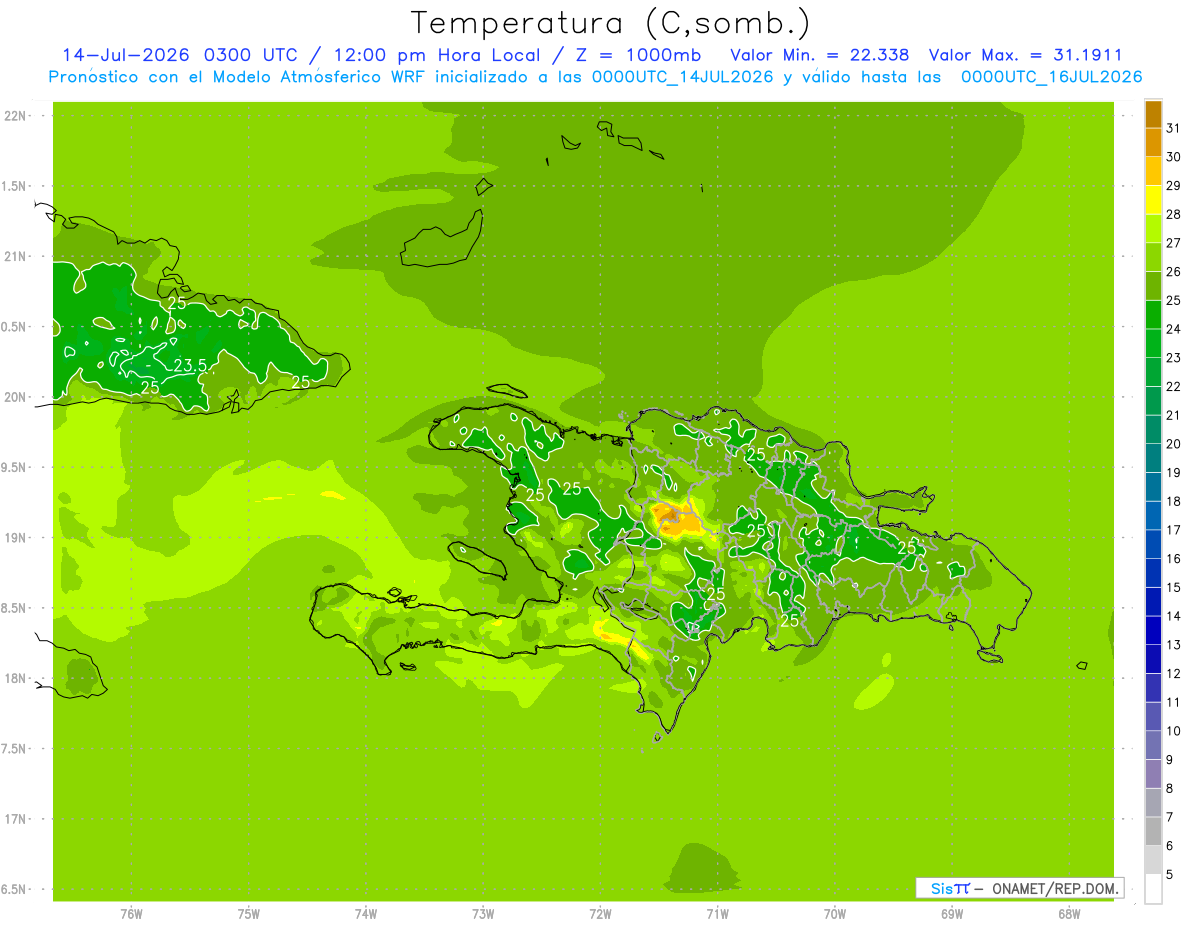Select color bar segment between 6 and 7
The image size is (1200, 927).
pos(1153,832)
